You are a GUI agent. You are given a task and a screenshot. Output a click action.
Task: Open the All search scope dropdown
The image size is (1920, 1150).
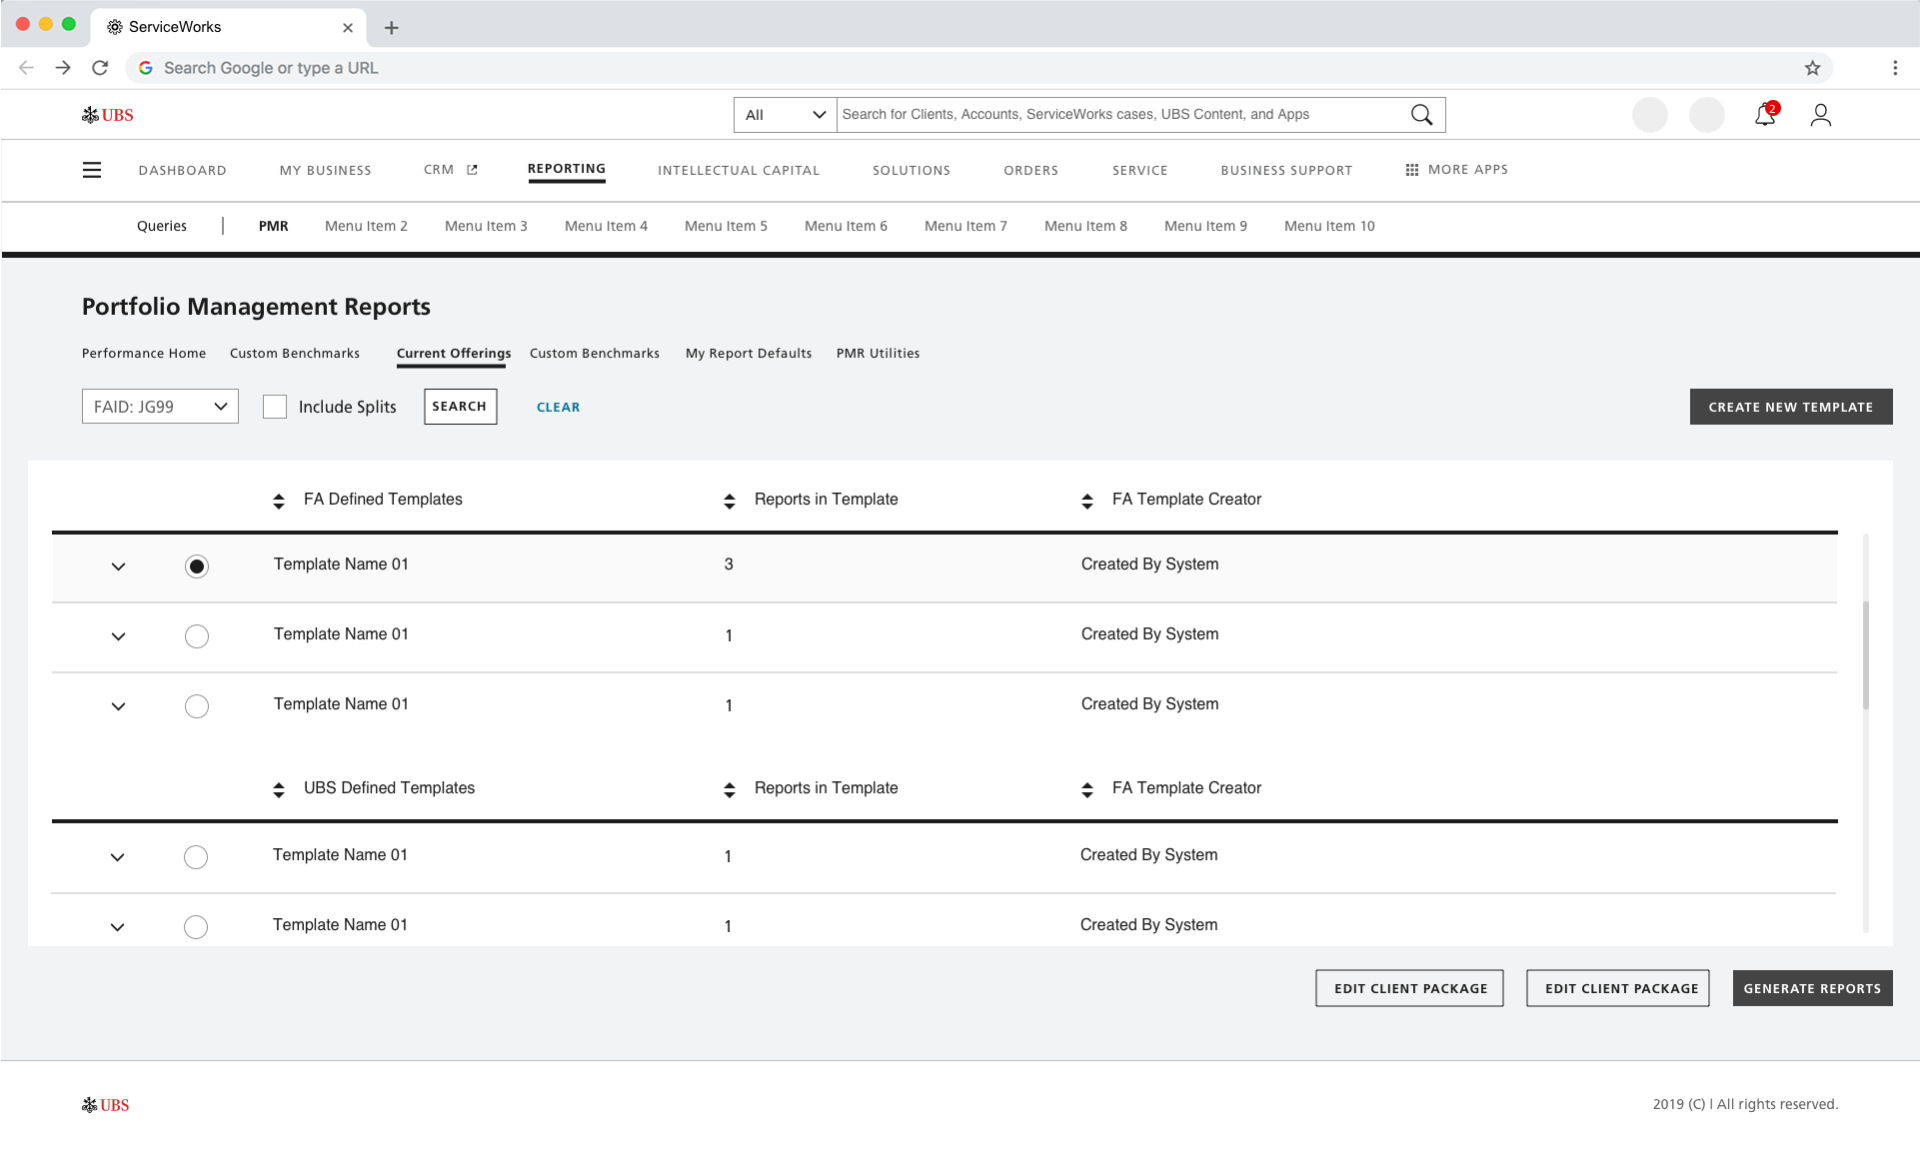tap(785, 115)
